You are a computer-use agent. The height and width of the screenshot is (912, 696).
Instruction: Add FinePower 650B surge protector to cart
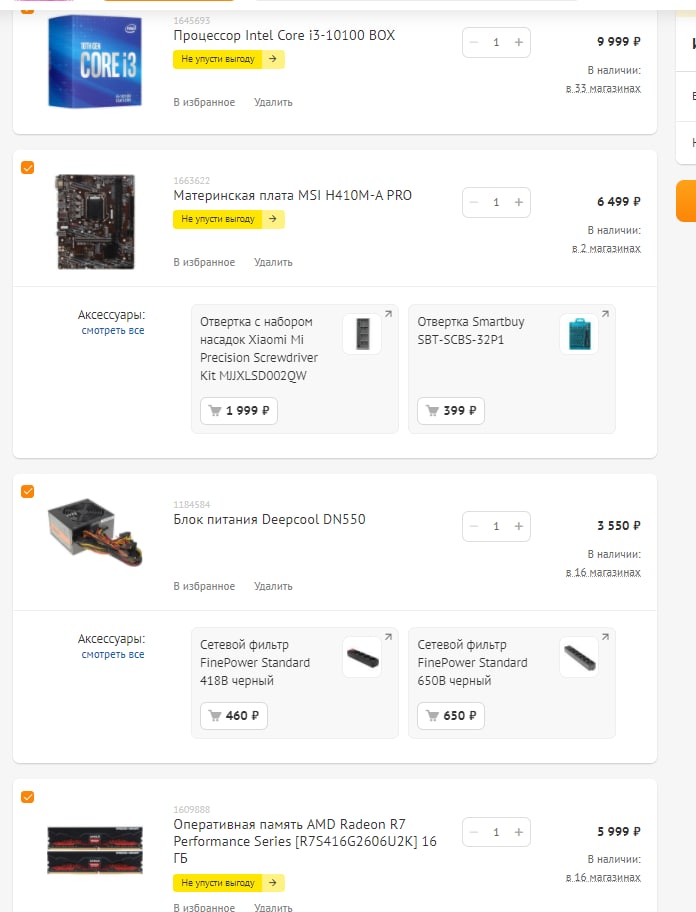(x=451, y=716)
